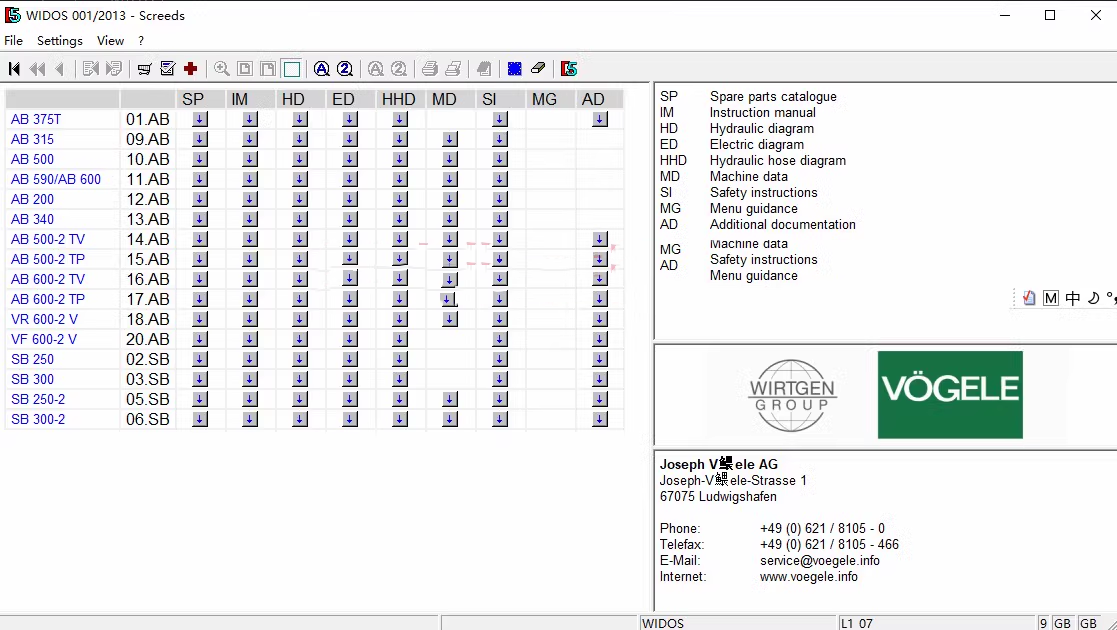Click the 'Hydraulic hose diagram' legend text
This screenshot has height=630, width=1117.
778,160
